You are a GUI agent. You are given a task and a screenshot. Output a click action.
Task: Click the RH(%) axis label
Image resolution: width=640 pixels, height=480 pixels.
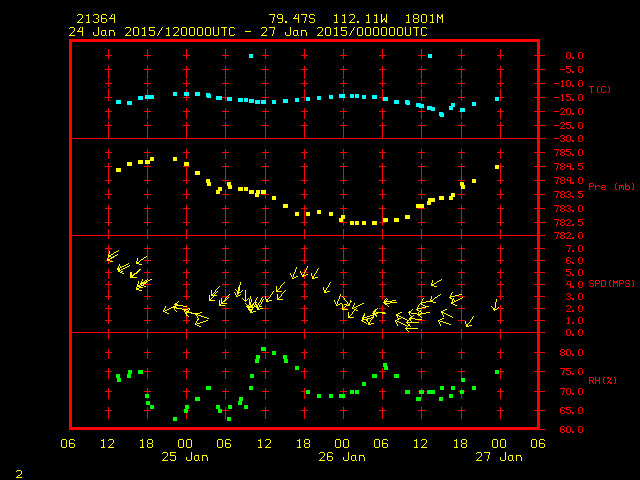click(602, 380)
